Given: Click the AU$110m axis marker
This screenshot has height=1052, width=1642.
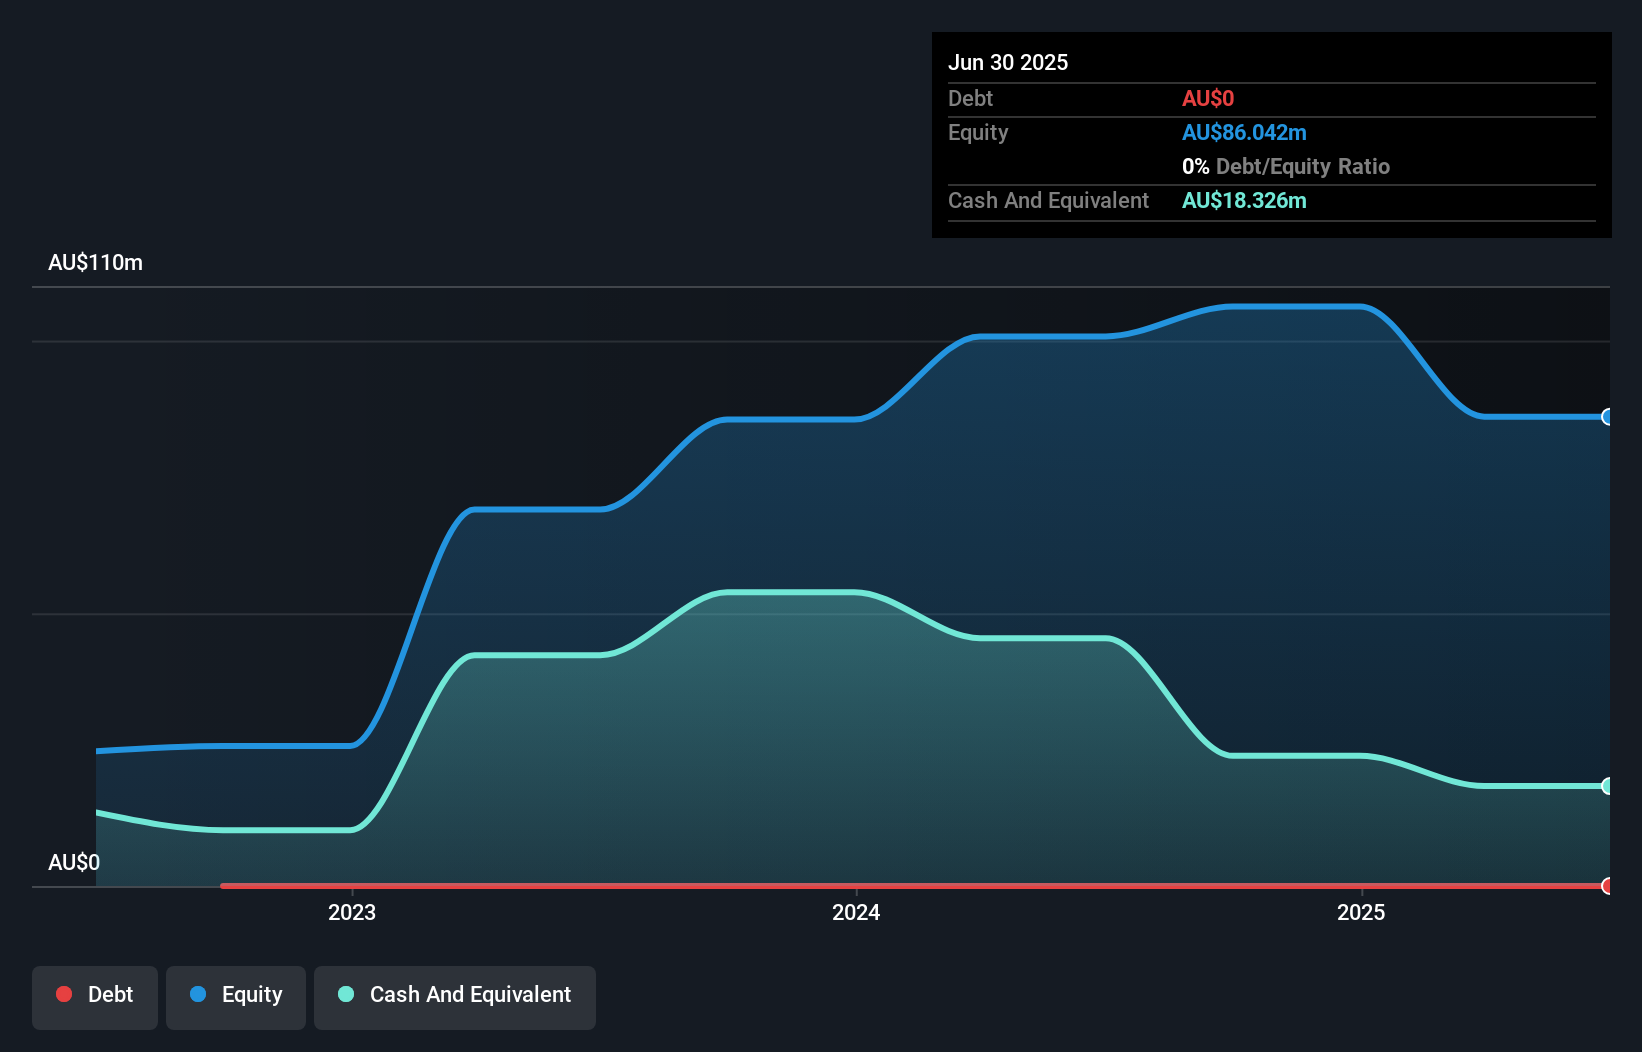Looking at the screenshot, I should pos(95,262).
